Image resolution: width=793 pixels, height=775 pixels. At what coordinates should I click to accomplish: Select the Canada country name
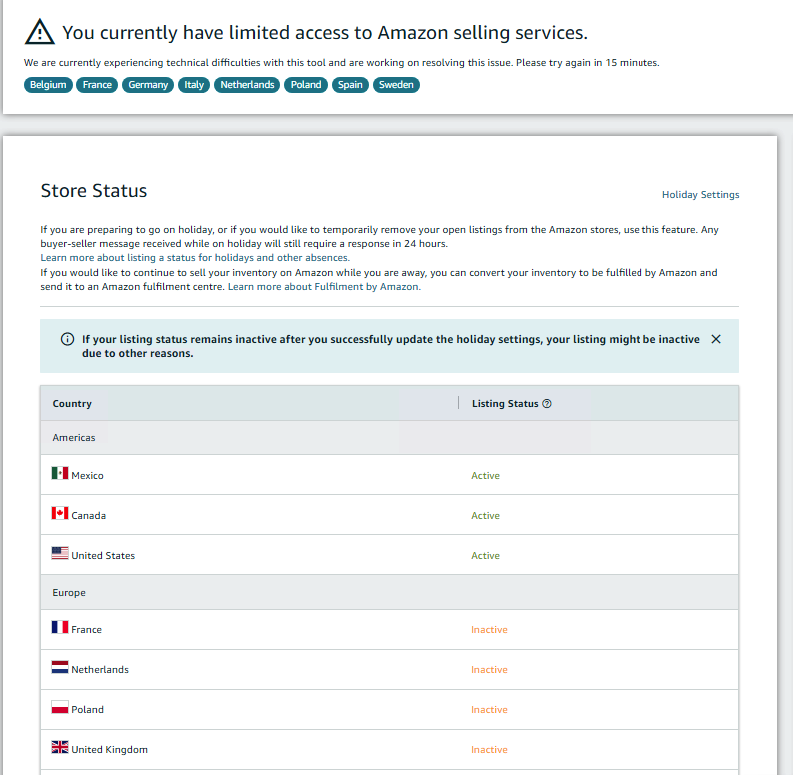89,515
